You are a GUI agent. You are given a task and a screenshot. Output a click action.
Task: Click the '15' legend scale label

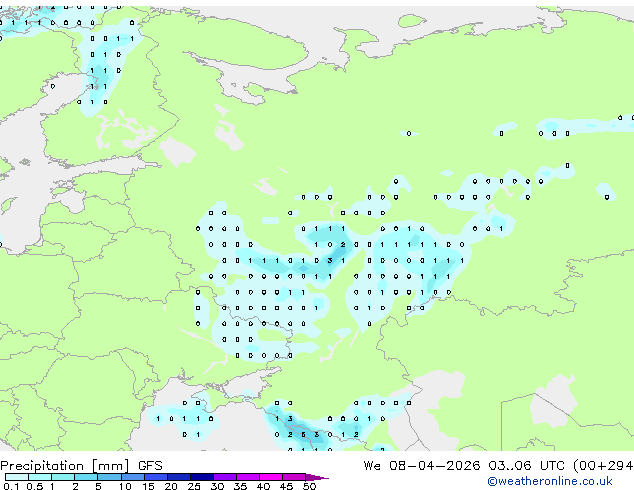[148, 486]
